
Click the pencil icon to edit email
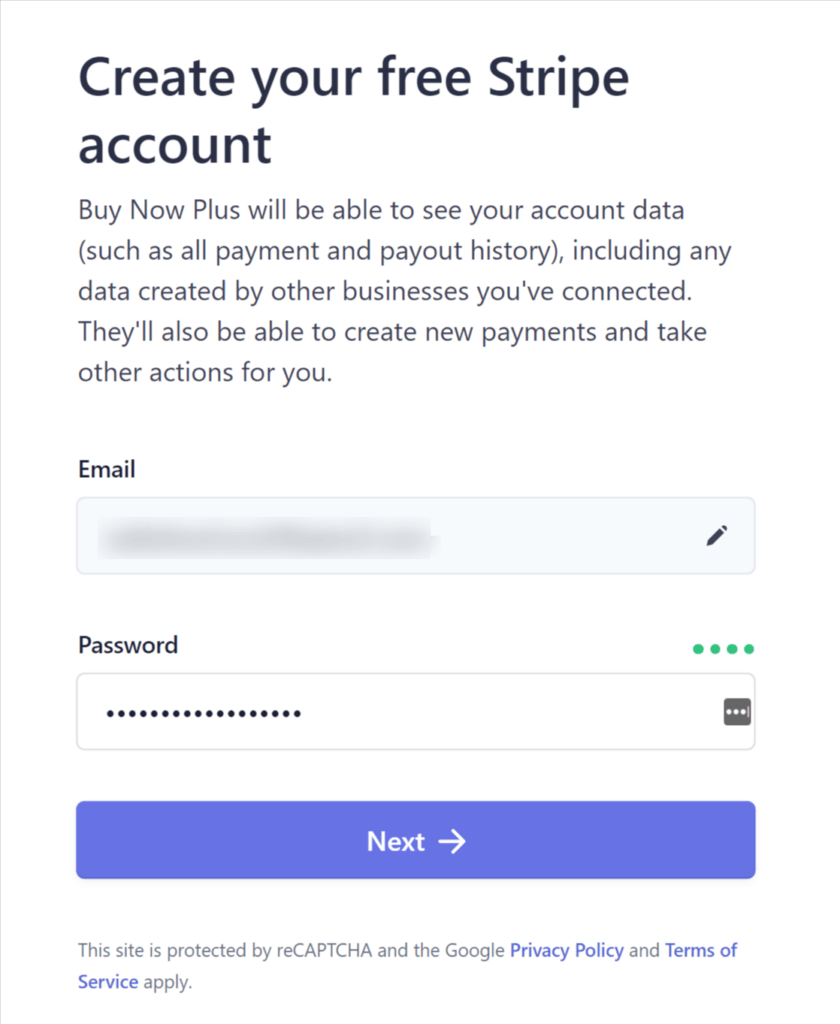coord(717,536)
